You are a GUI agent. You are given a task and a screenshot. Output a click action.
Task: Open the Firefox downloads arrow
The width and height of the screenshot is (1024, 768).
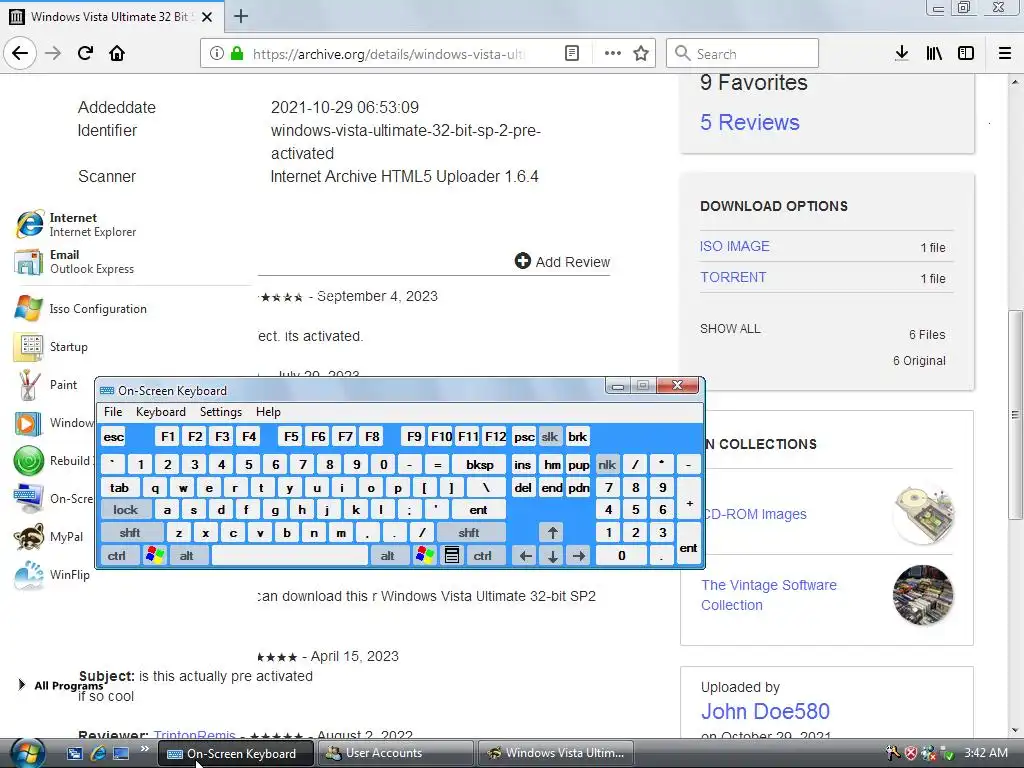902,54
